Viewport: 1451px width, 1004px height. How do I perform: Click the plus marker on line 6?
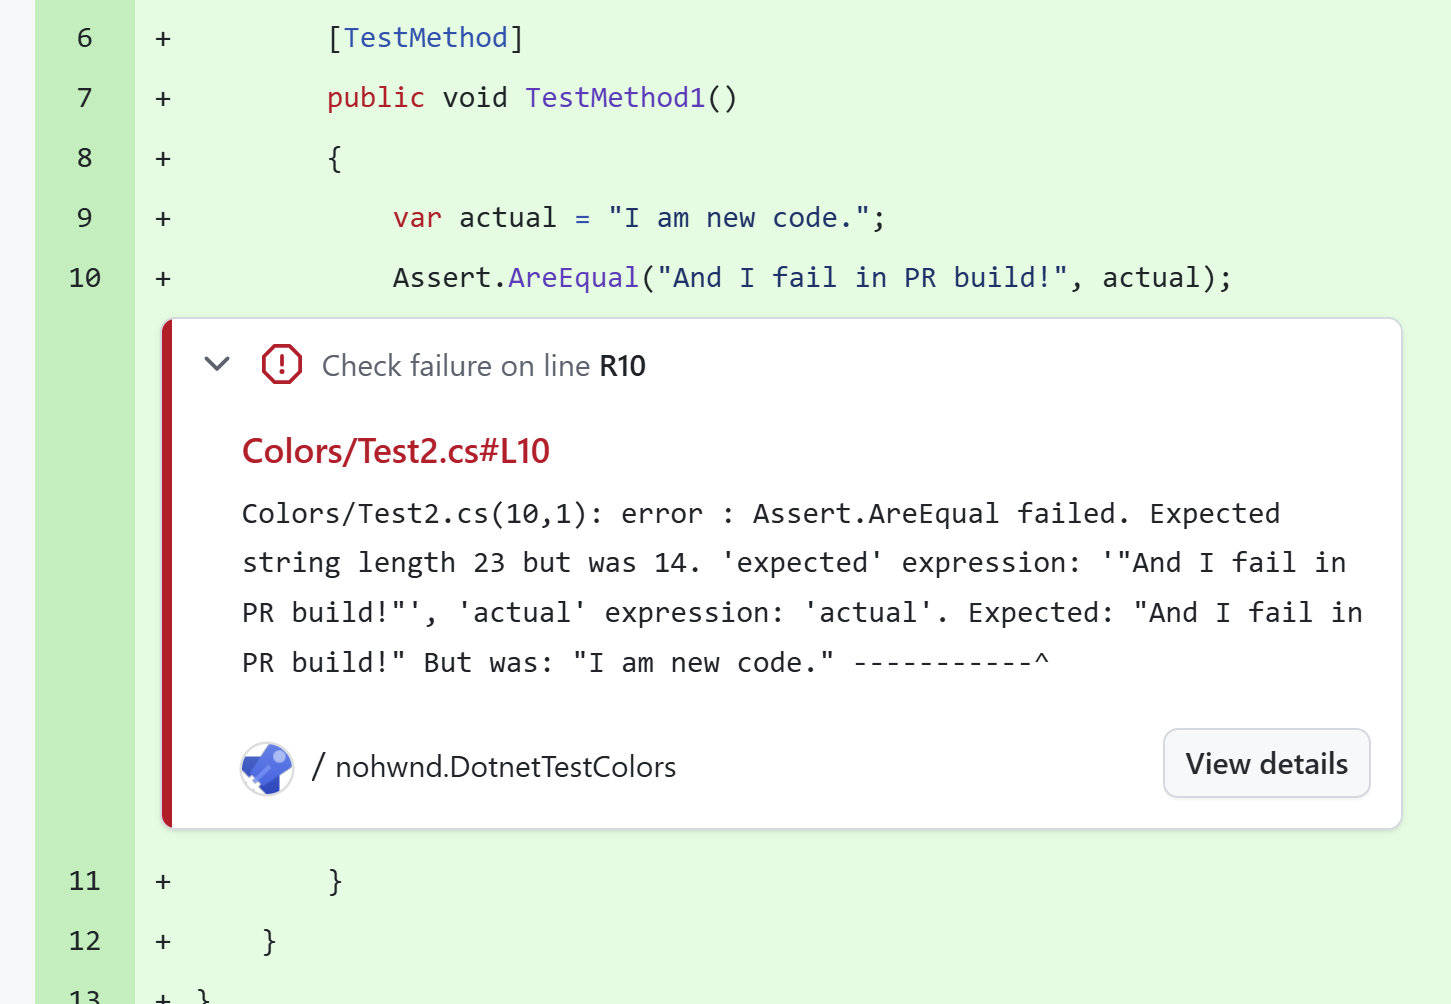(x=161, y=37)
